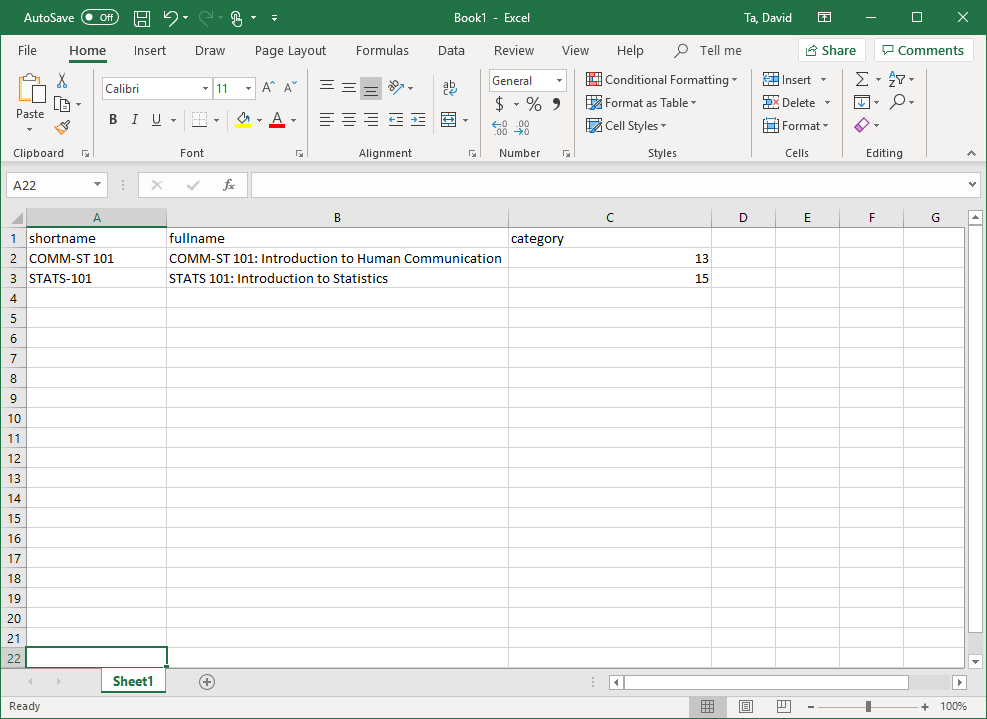987x719 pixels.
Task: Copy selection using Copy icon
Action: pos(62,104)
